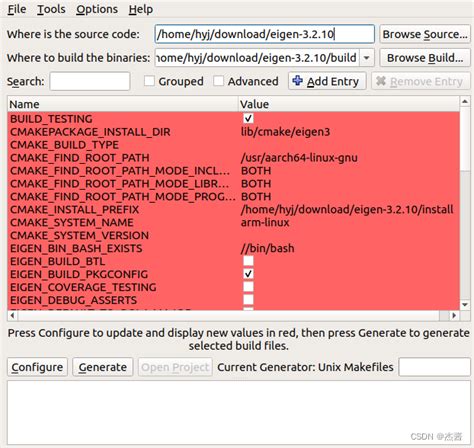Click the horizontal scroll right arrow
The image size is (474, 448).
pos(454,315)
